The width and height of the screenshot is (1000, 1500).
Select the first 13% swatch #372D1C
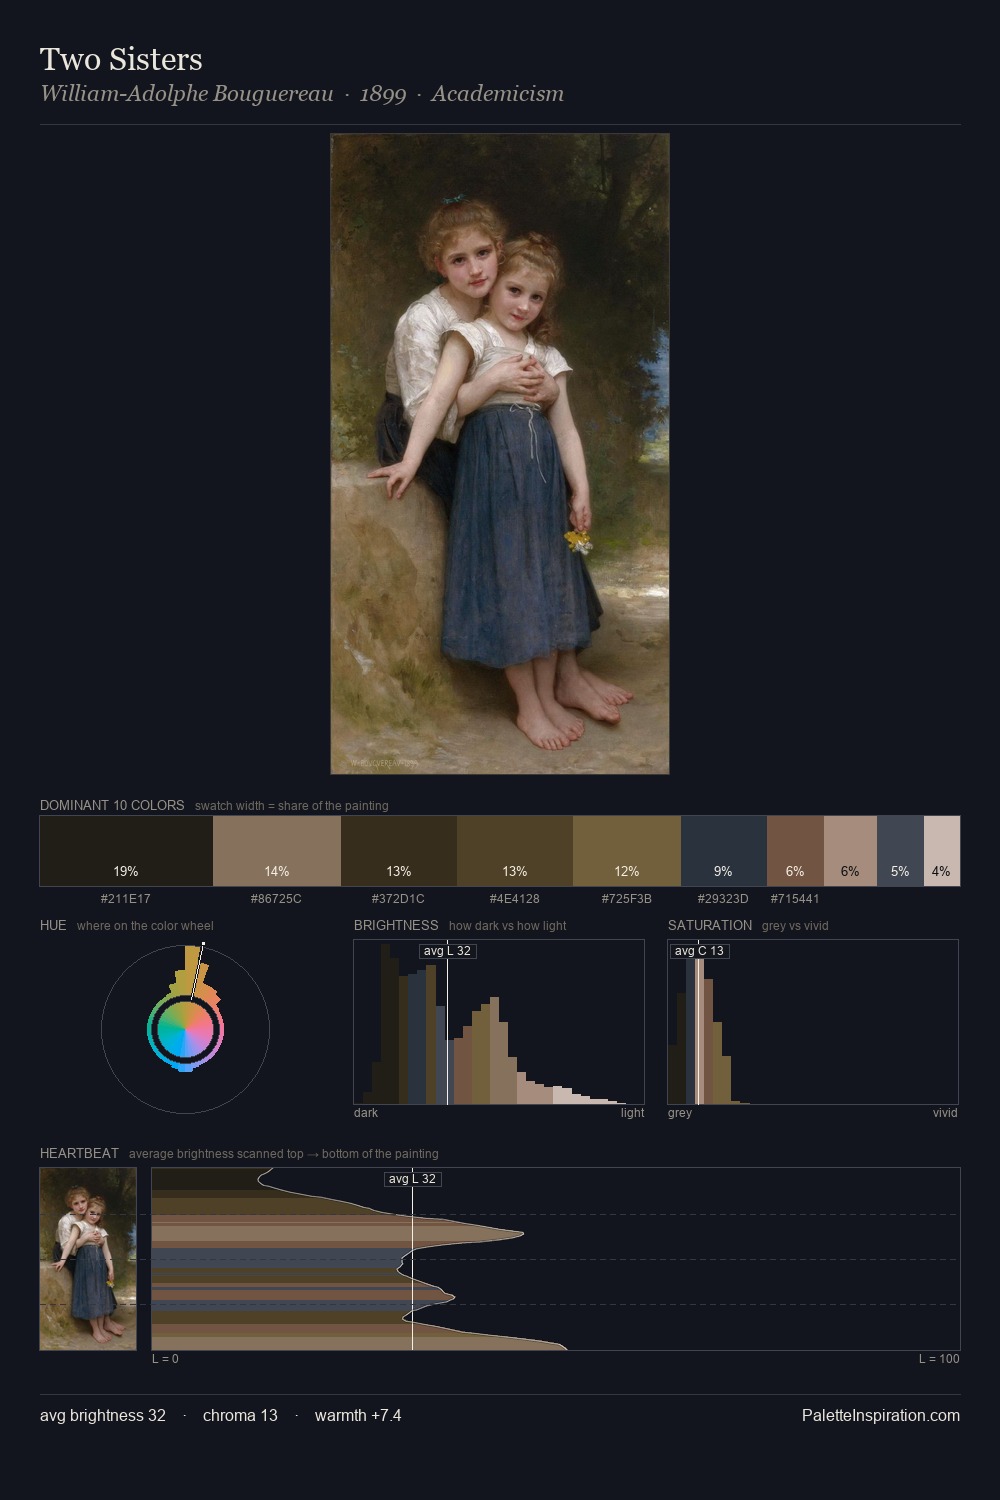pos(399,851)
